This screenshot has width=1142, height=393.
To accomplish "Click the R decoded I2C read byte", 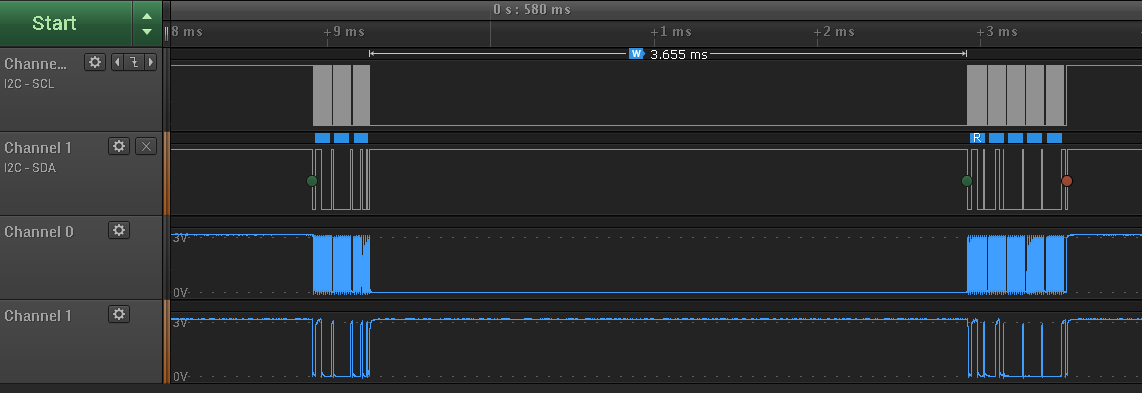I will pos(977,138).
